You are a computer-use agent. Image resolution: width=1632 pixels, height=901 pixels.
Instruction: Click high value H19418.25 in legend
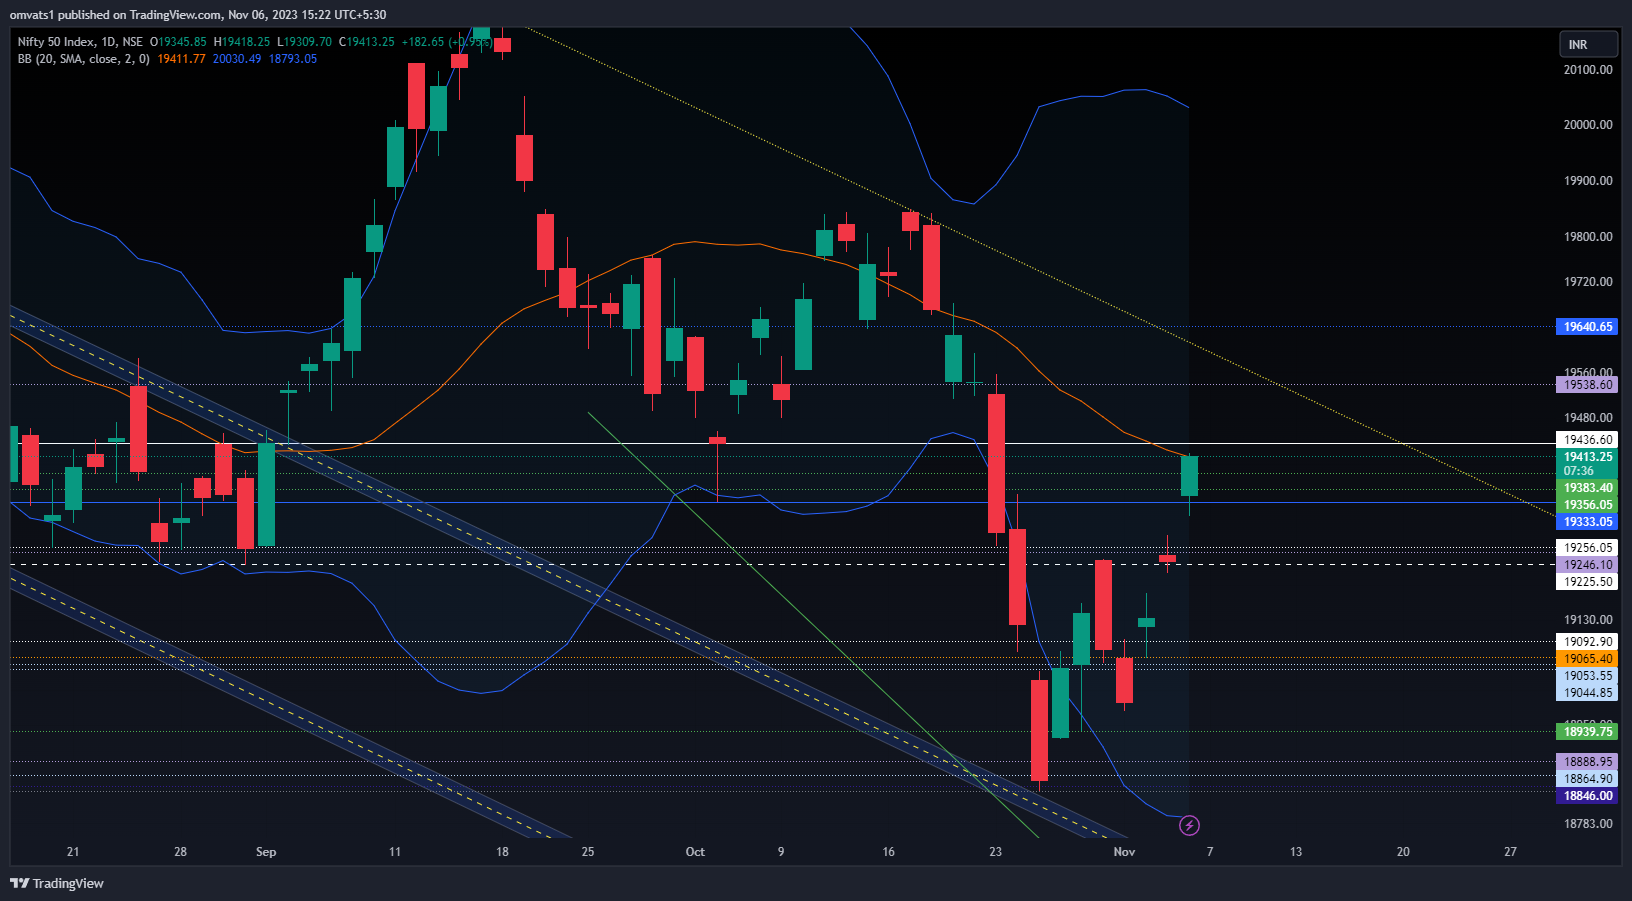point(242,42)
